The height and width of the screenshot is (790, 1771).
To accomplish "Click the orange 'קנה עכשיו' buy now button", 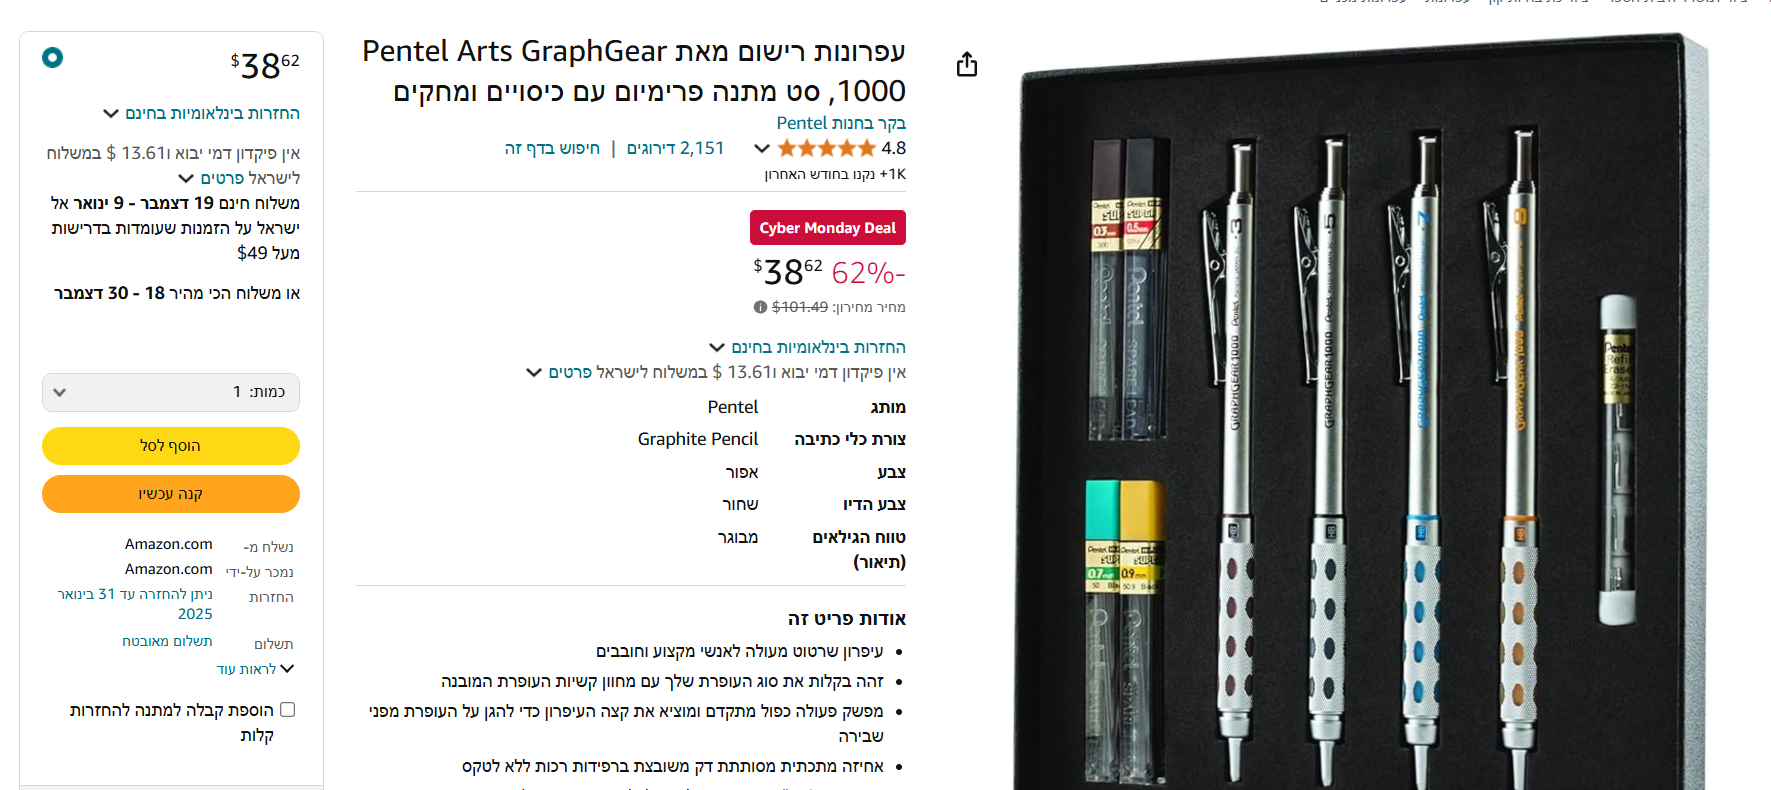I will pos(171,494).
